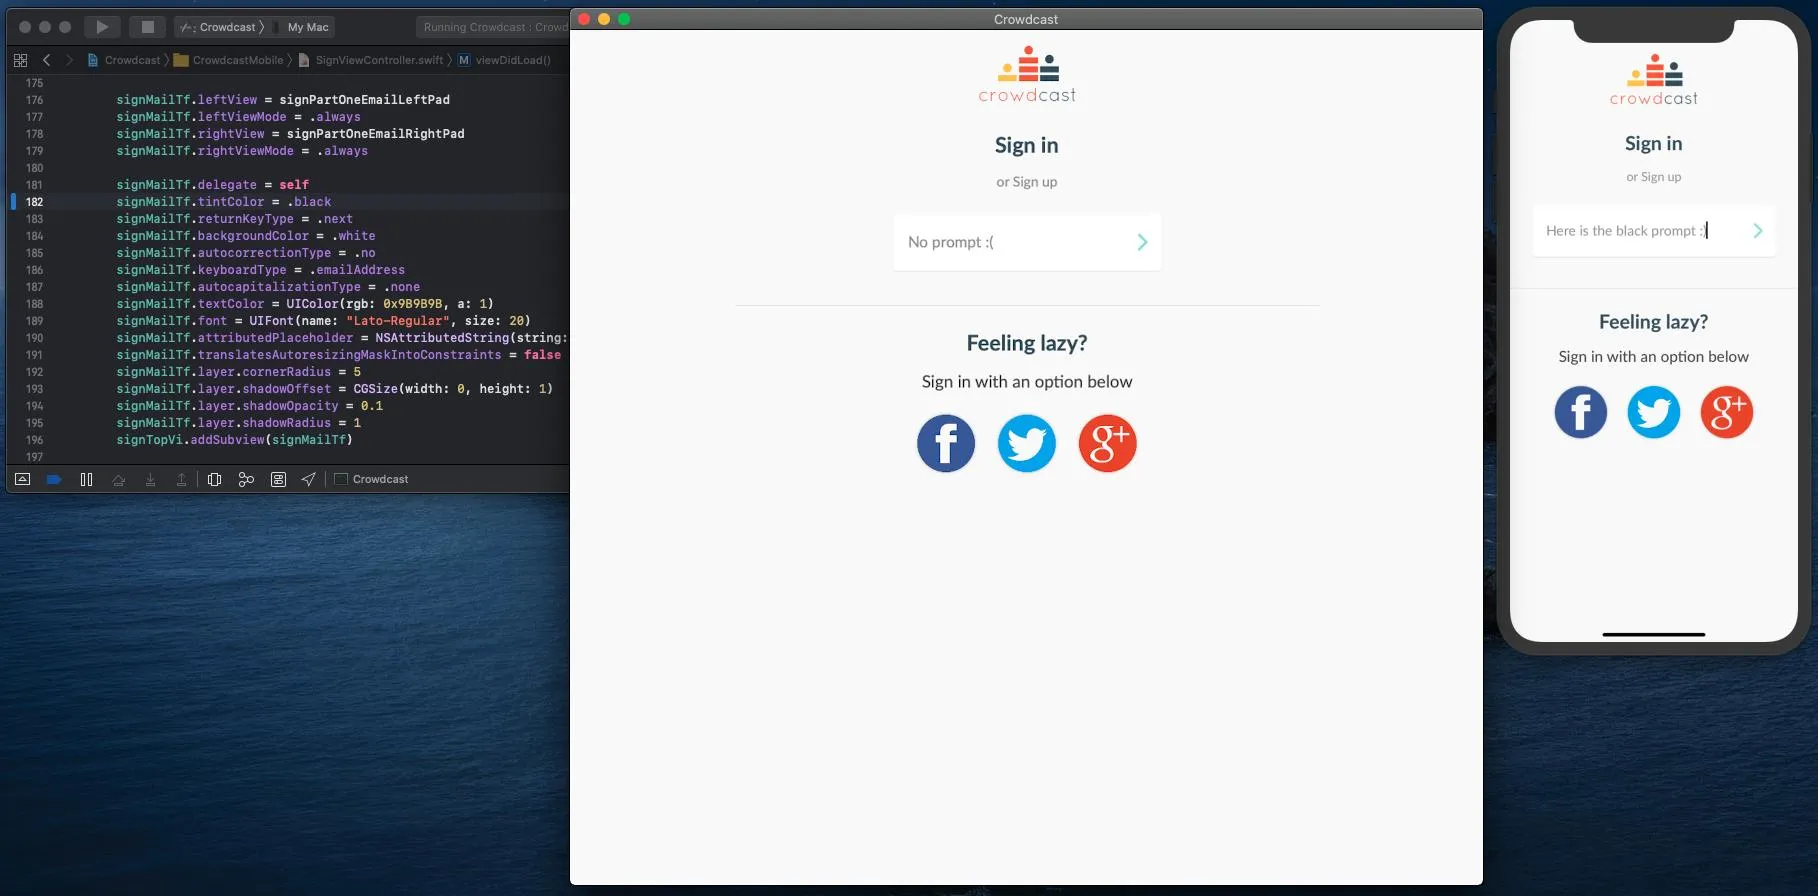Screen dimensions: 1818x896
Task: Sign in with Twitter in Mac window
Action: click(x=1027, y=443)
